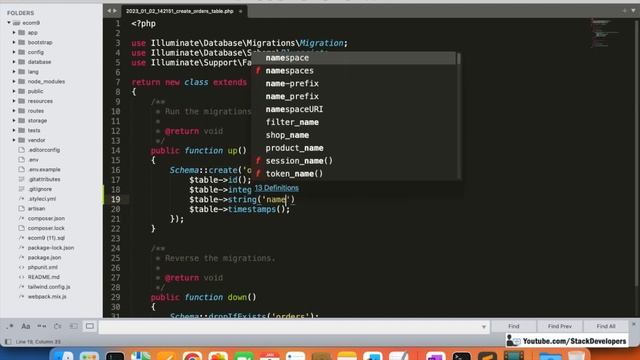Image resolution: width=640 pixels, height=360 pixels.
Task: Expand the resources folder arrow
Action: click(x=14, y=101)
